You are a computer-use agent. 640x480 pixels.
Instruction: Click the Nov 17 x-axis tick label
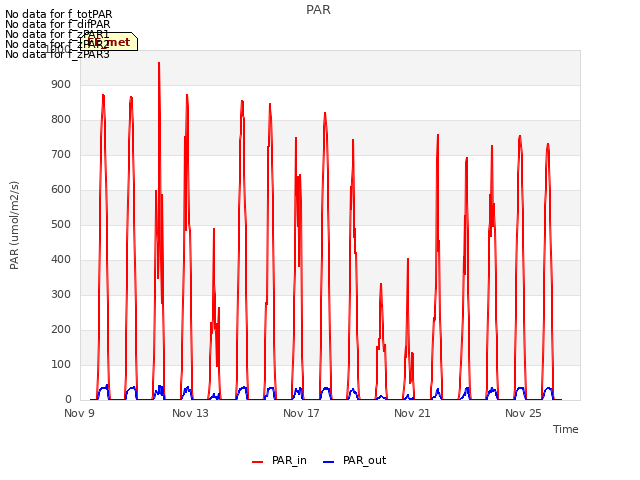pos(301,413)
